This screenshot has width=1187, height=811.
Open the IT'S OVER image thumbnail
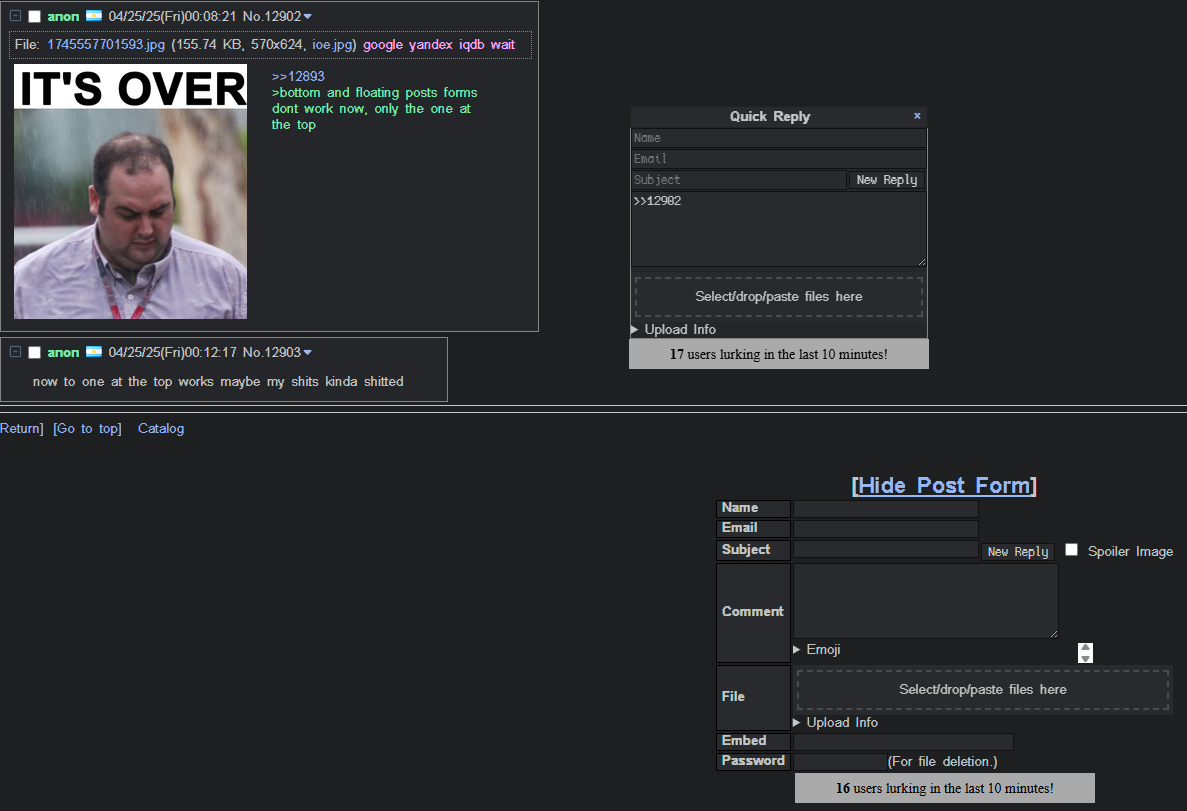pyautogui.click(x=130, y=192)
